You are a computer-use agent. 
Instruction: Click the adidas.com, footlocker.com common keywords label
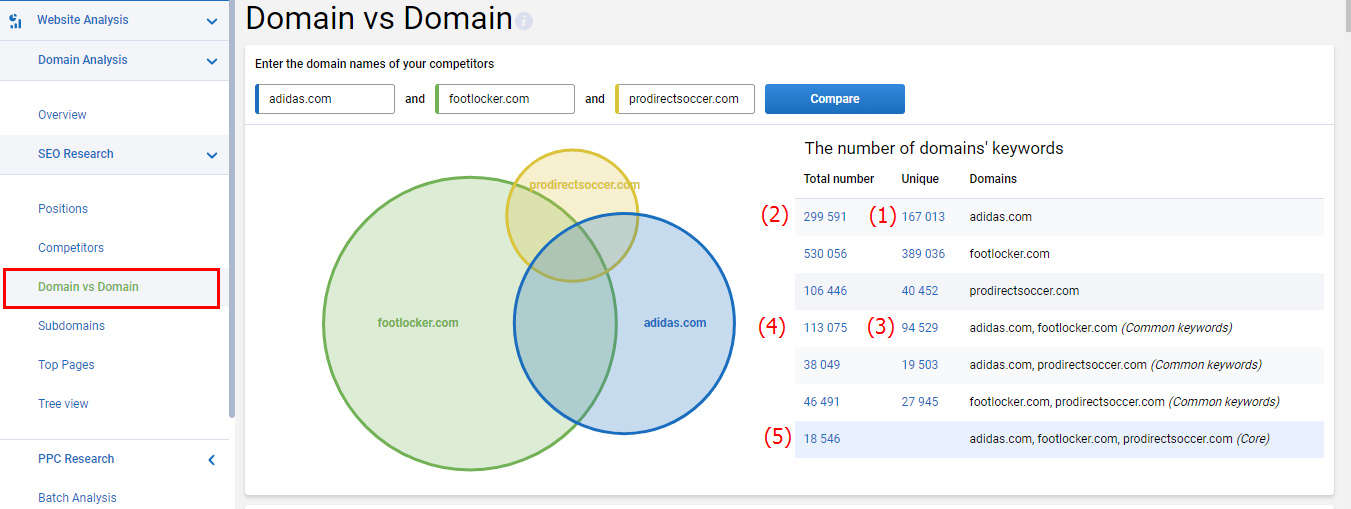[1101, 328]
